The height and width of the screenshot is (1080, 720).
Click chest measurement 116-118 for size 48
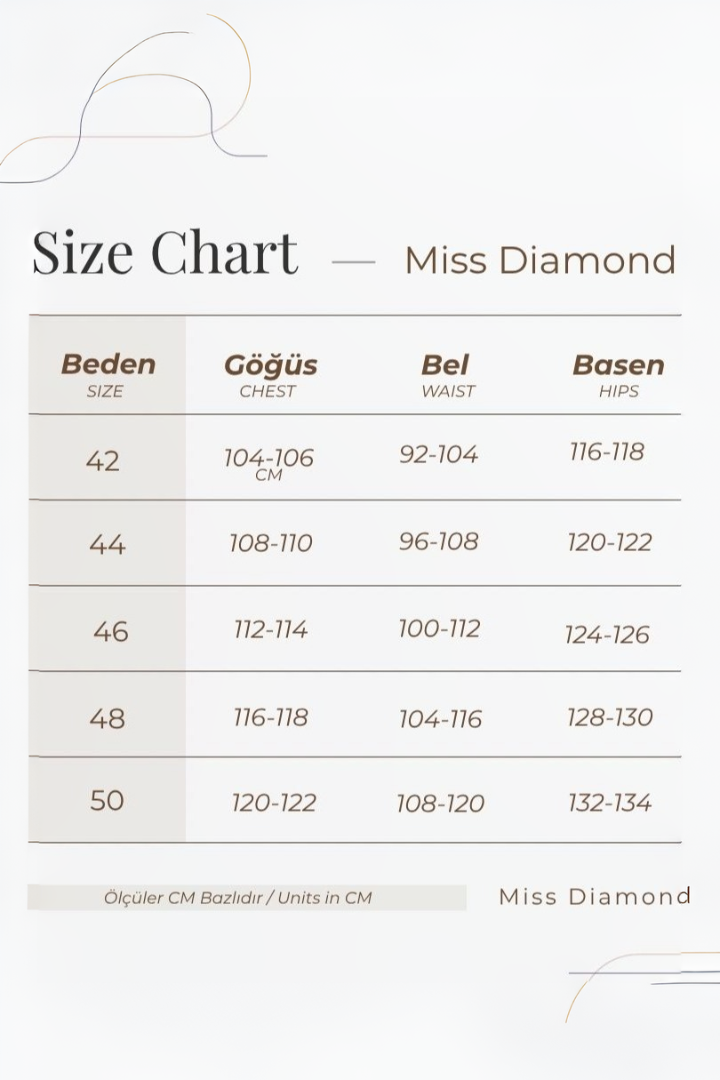[x=270, y=717]
